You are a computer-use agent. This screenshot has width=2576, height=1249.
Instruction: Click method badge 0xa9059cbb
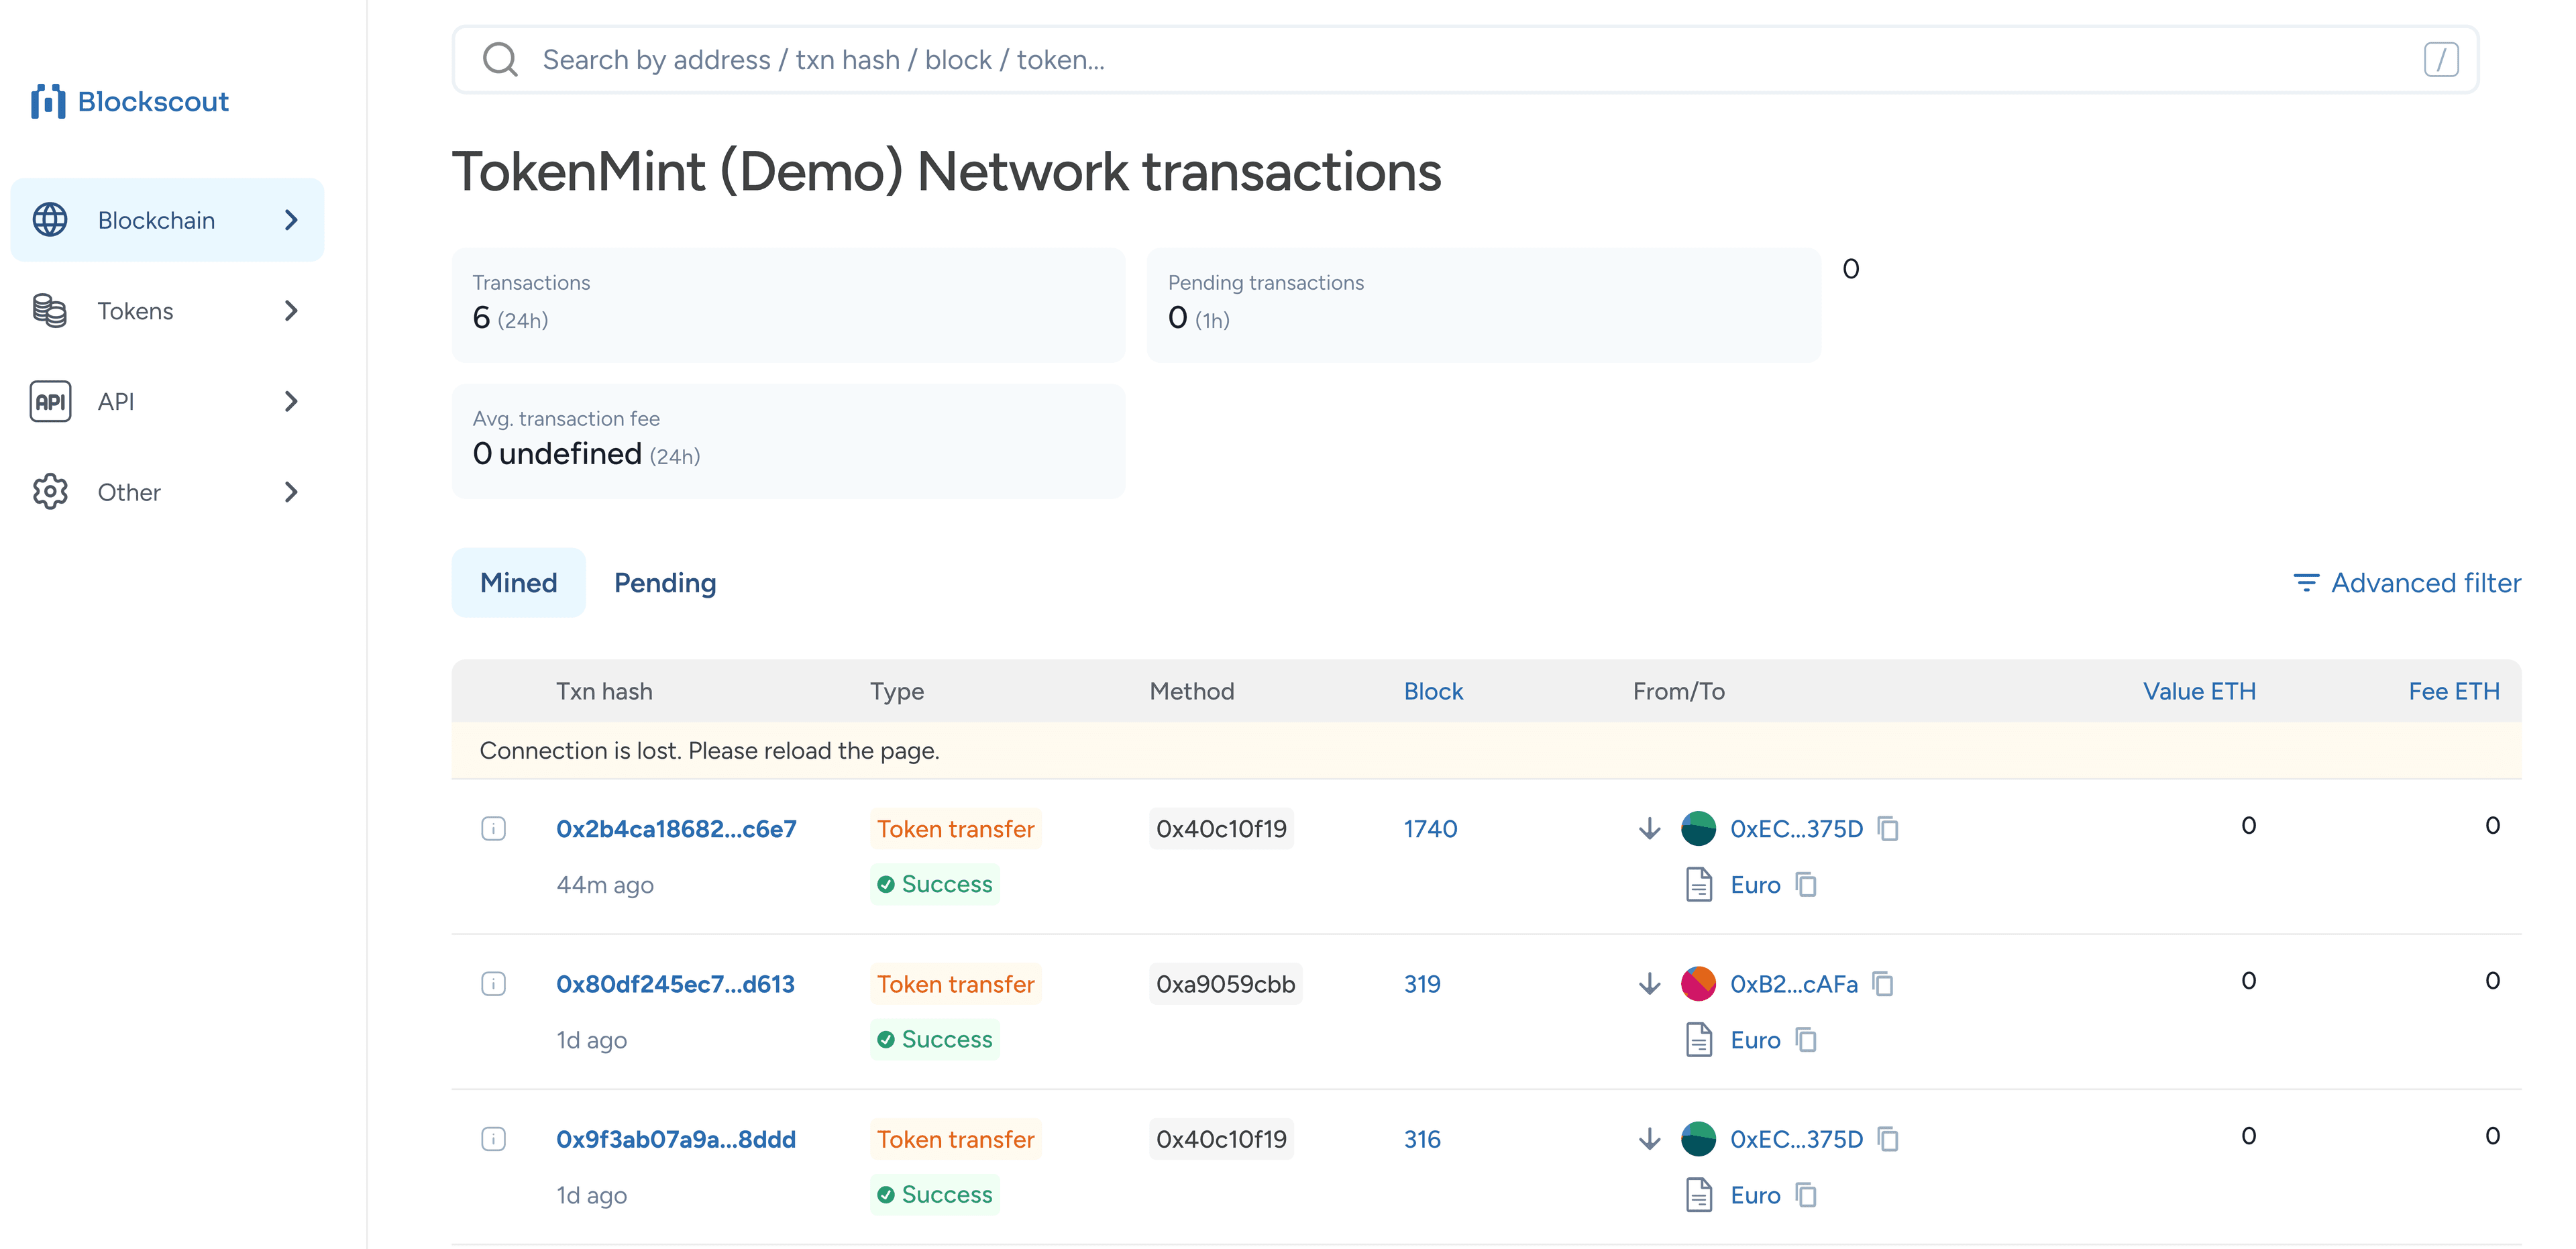(x=1225, y=984)
